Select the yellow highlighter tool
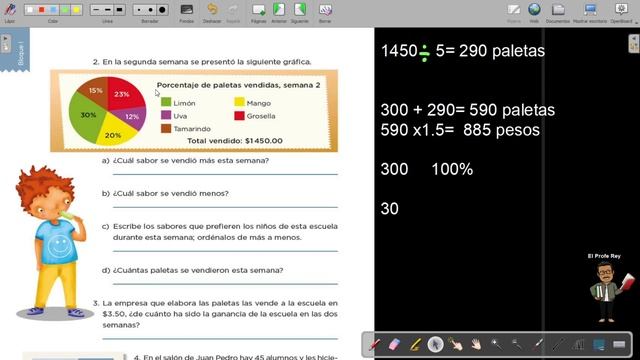 coord(415,344)
